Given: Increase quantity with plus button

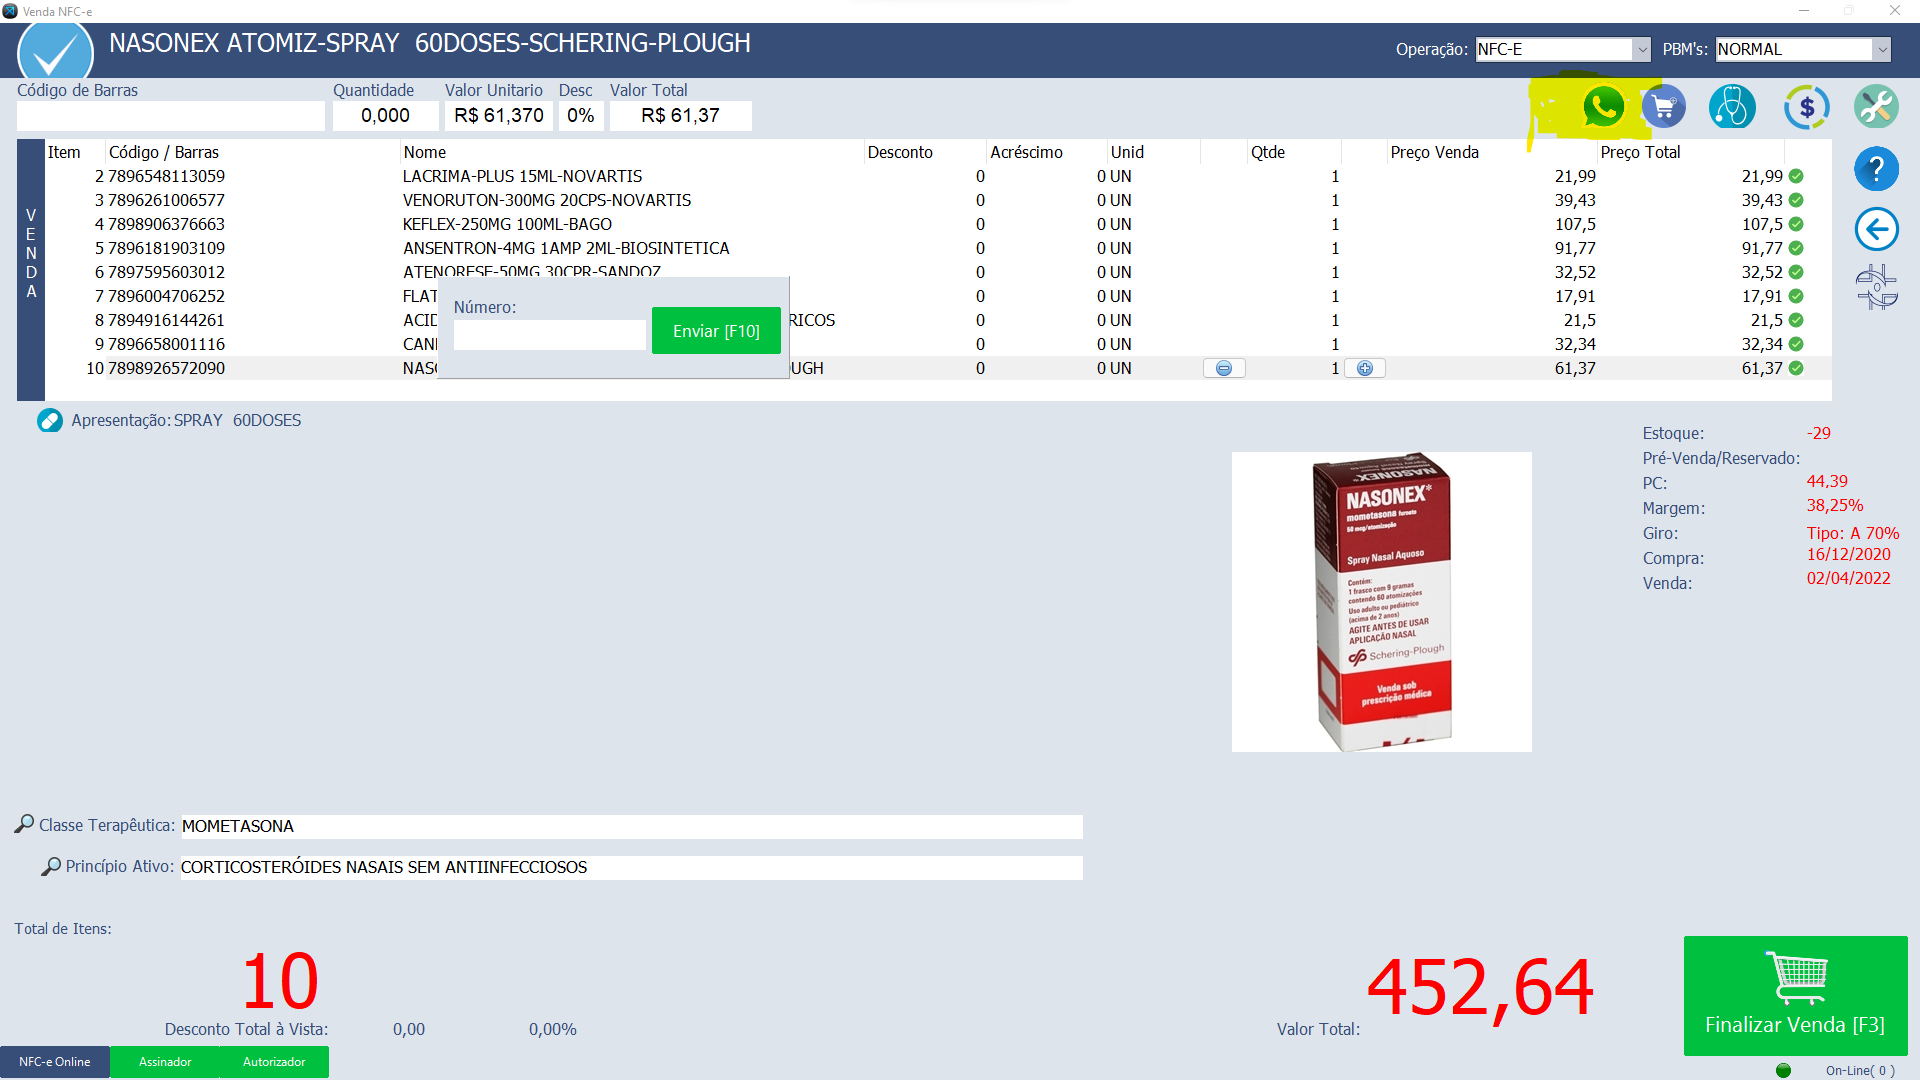Looking at the screenshot, I should (1365, 368).
